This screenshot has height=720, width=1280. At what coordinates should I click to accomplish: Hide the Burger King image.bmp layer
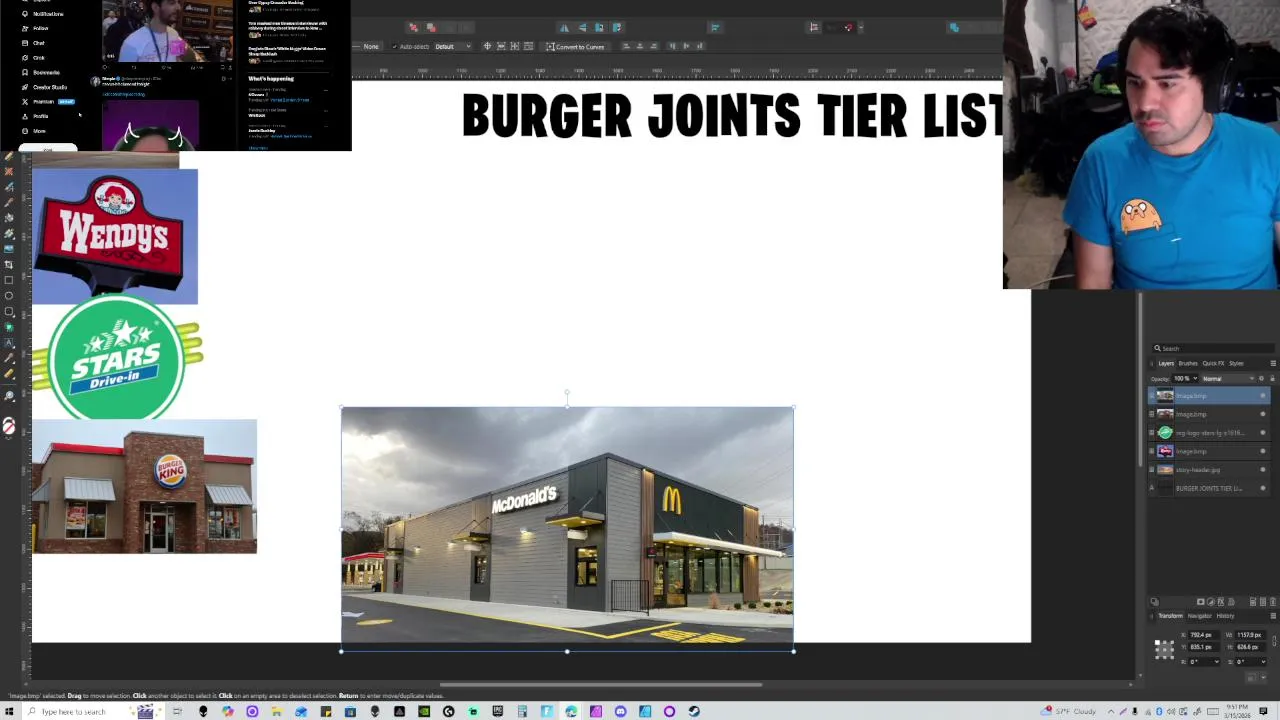pyautogui.click(x=1262, y=414)
